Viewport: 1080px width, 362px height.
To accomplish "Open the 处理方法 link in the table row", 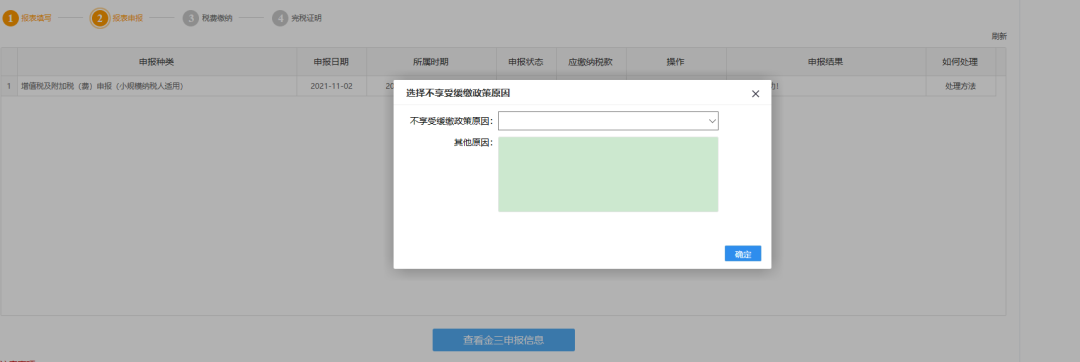I will 960,86.
